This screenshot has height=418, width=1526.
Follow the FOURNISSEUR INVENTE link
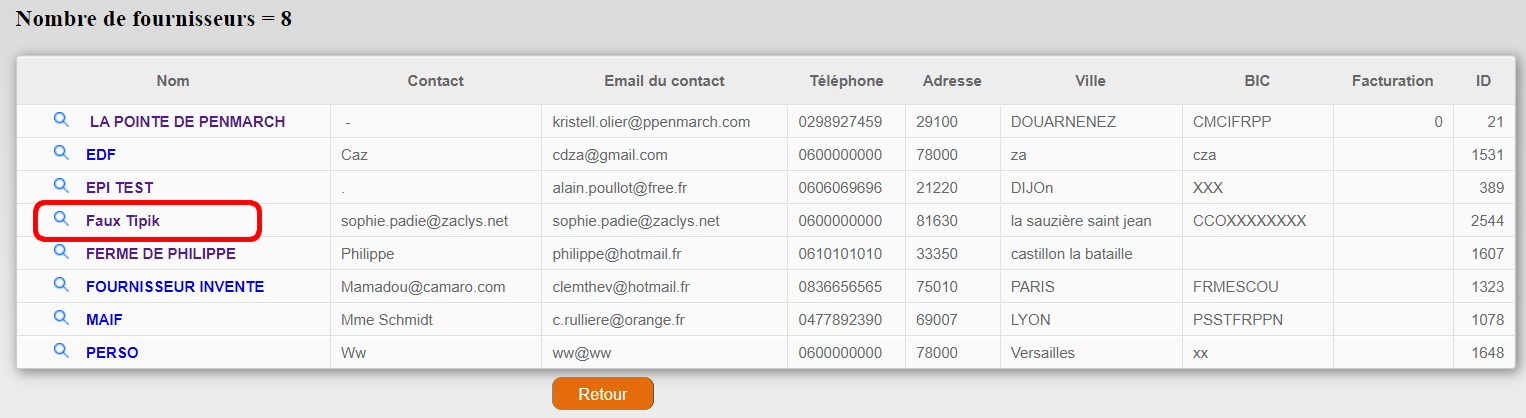pos(175,287)
